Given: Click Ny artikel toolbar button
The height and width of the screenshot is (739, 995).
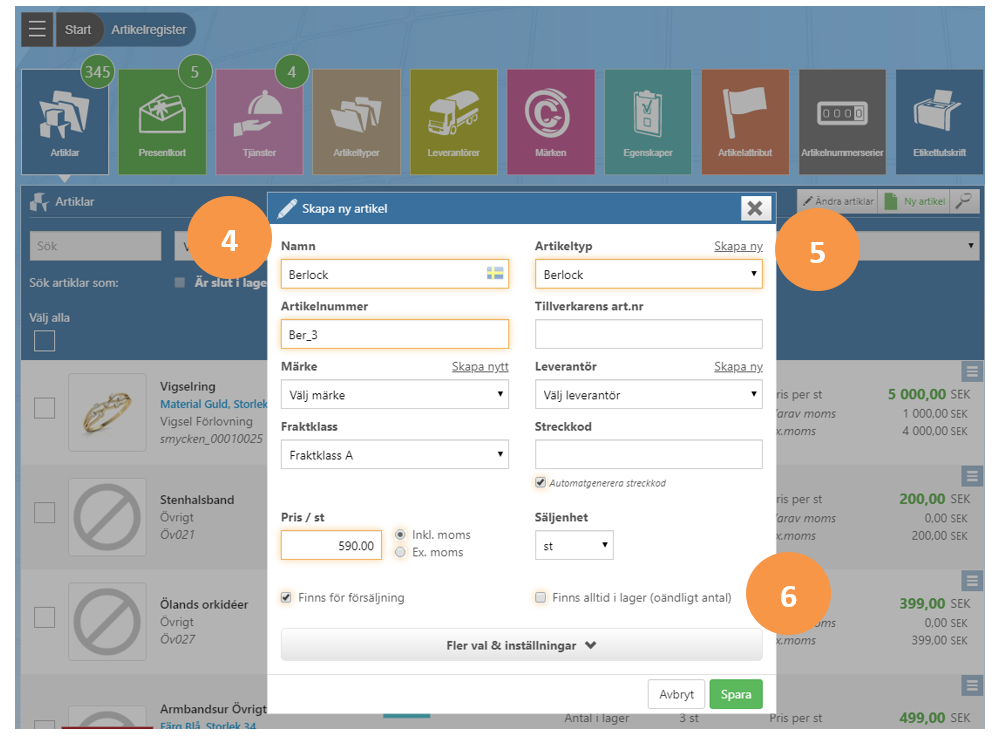Looking at the screenshot, I should point(914,201).
